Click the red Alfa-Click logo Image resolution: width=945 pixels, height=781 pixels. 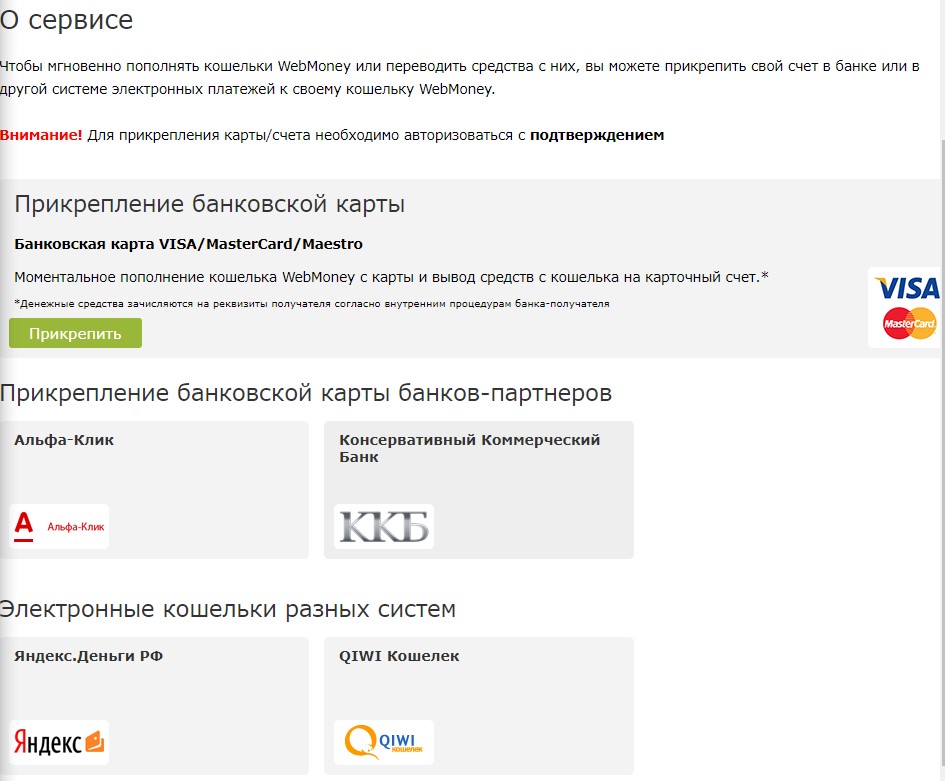point(59,526)
